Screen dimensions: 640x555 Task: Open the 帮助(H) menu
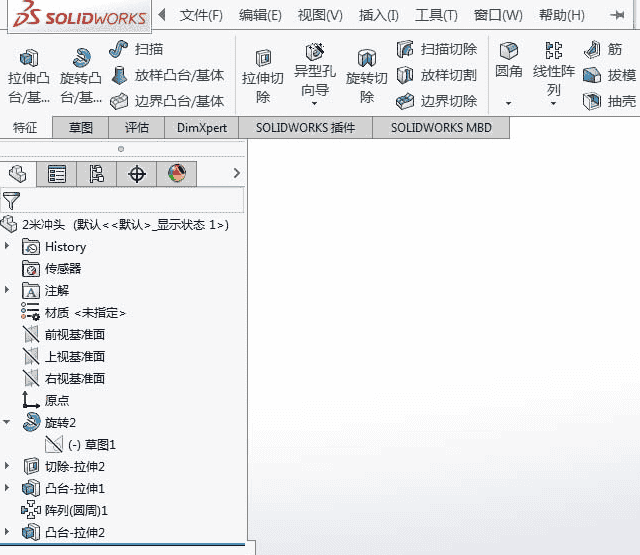(562, 16)
